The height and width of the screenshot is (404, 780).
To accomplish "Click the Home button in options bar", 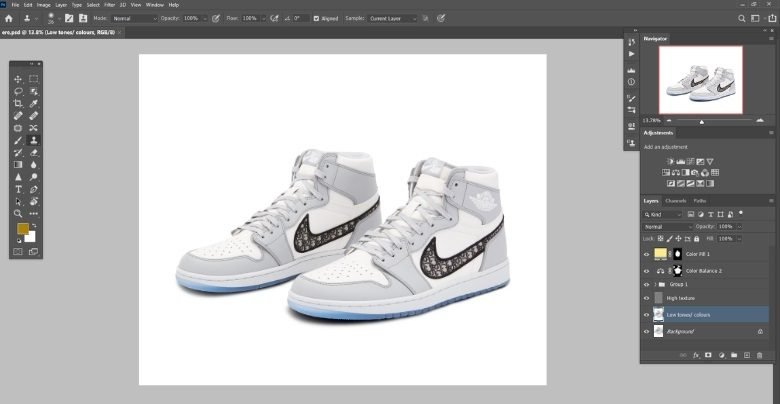I will coord(8,18).
